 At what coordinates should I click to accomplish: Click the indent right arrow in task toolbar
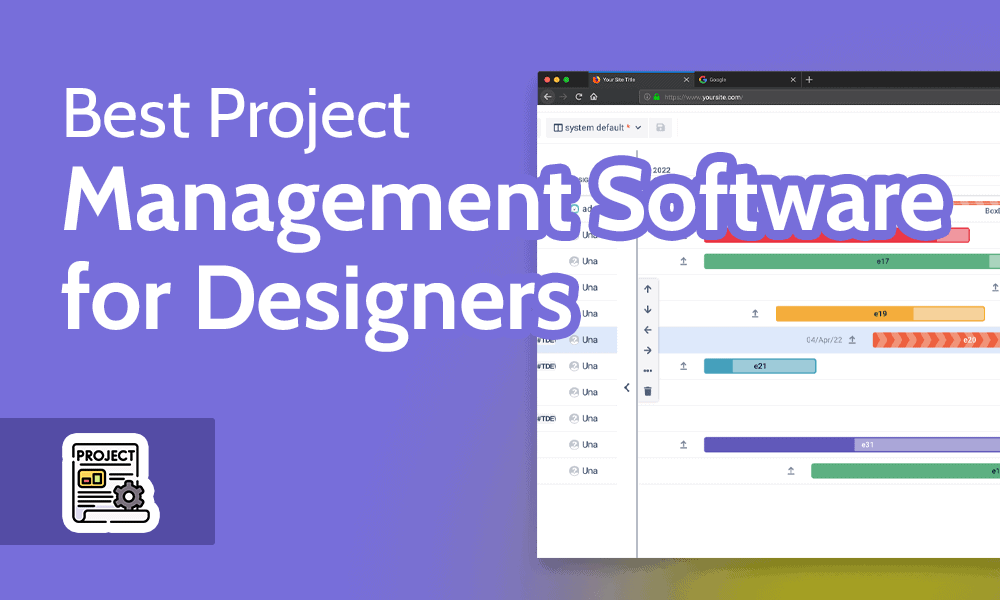(x=648, y=350)
